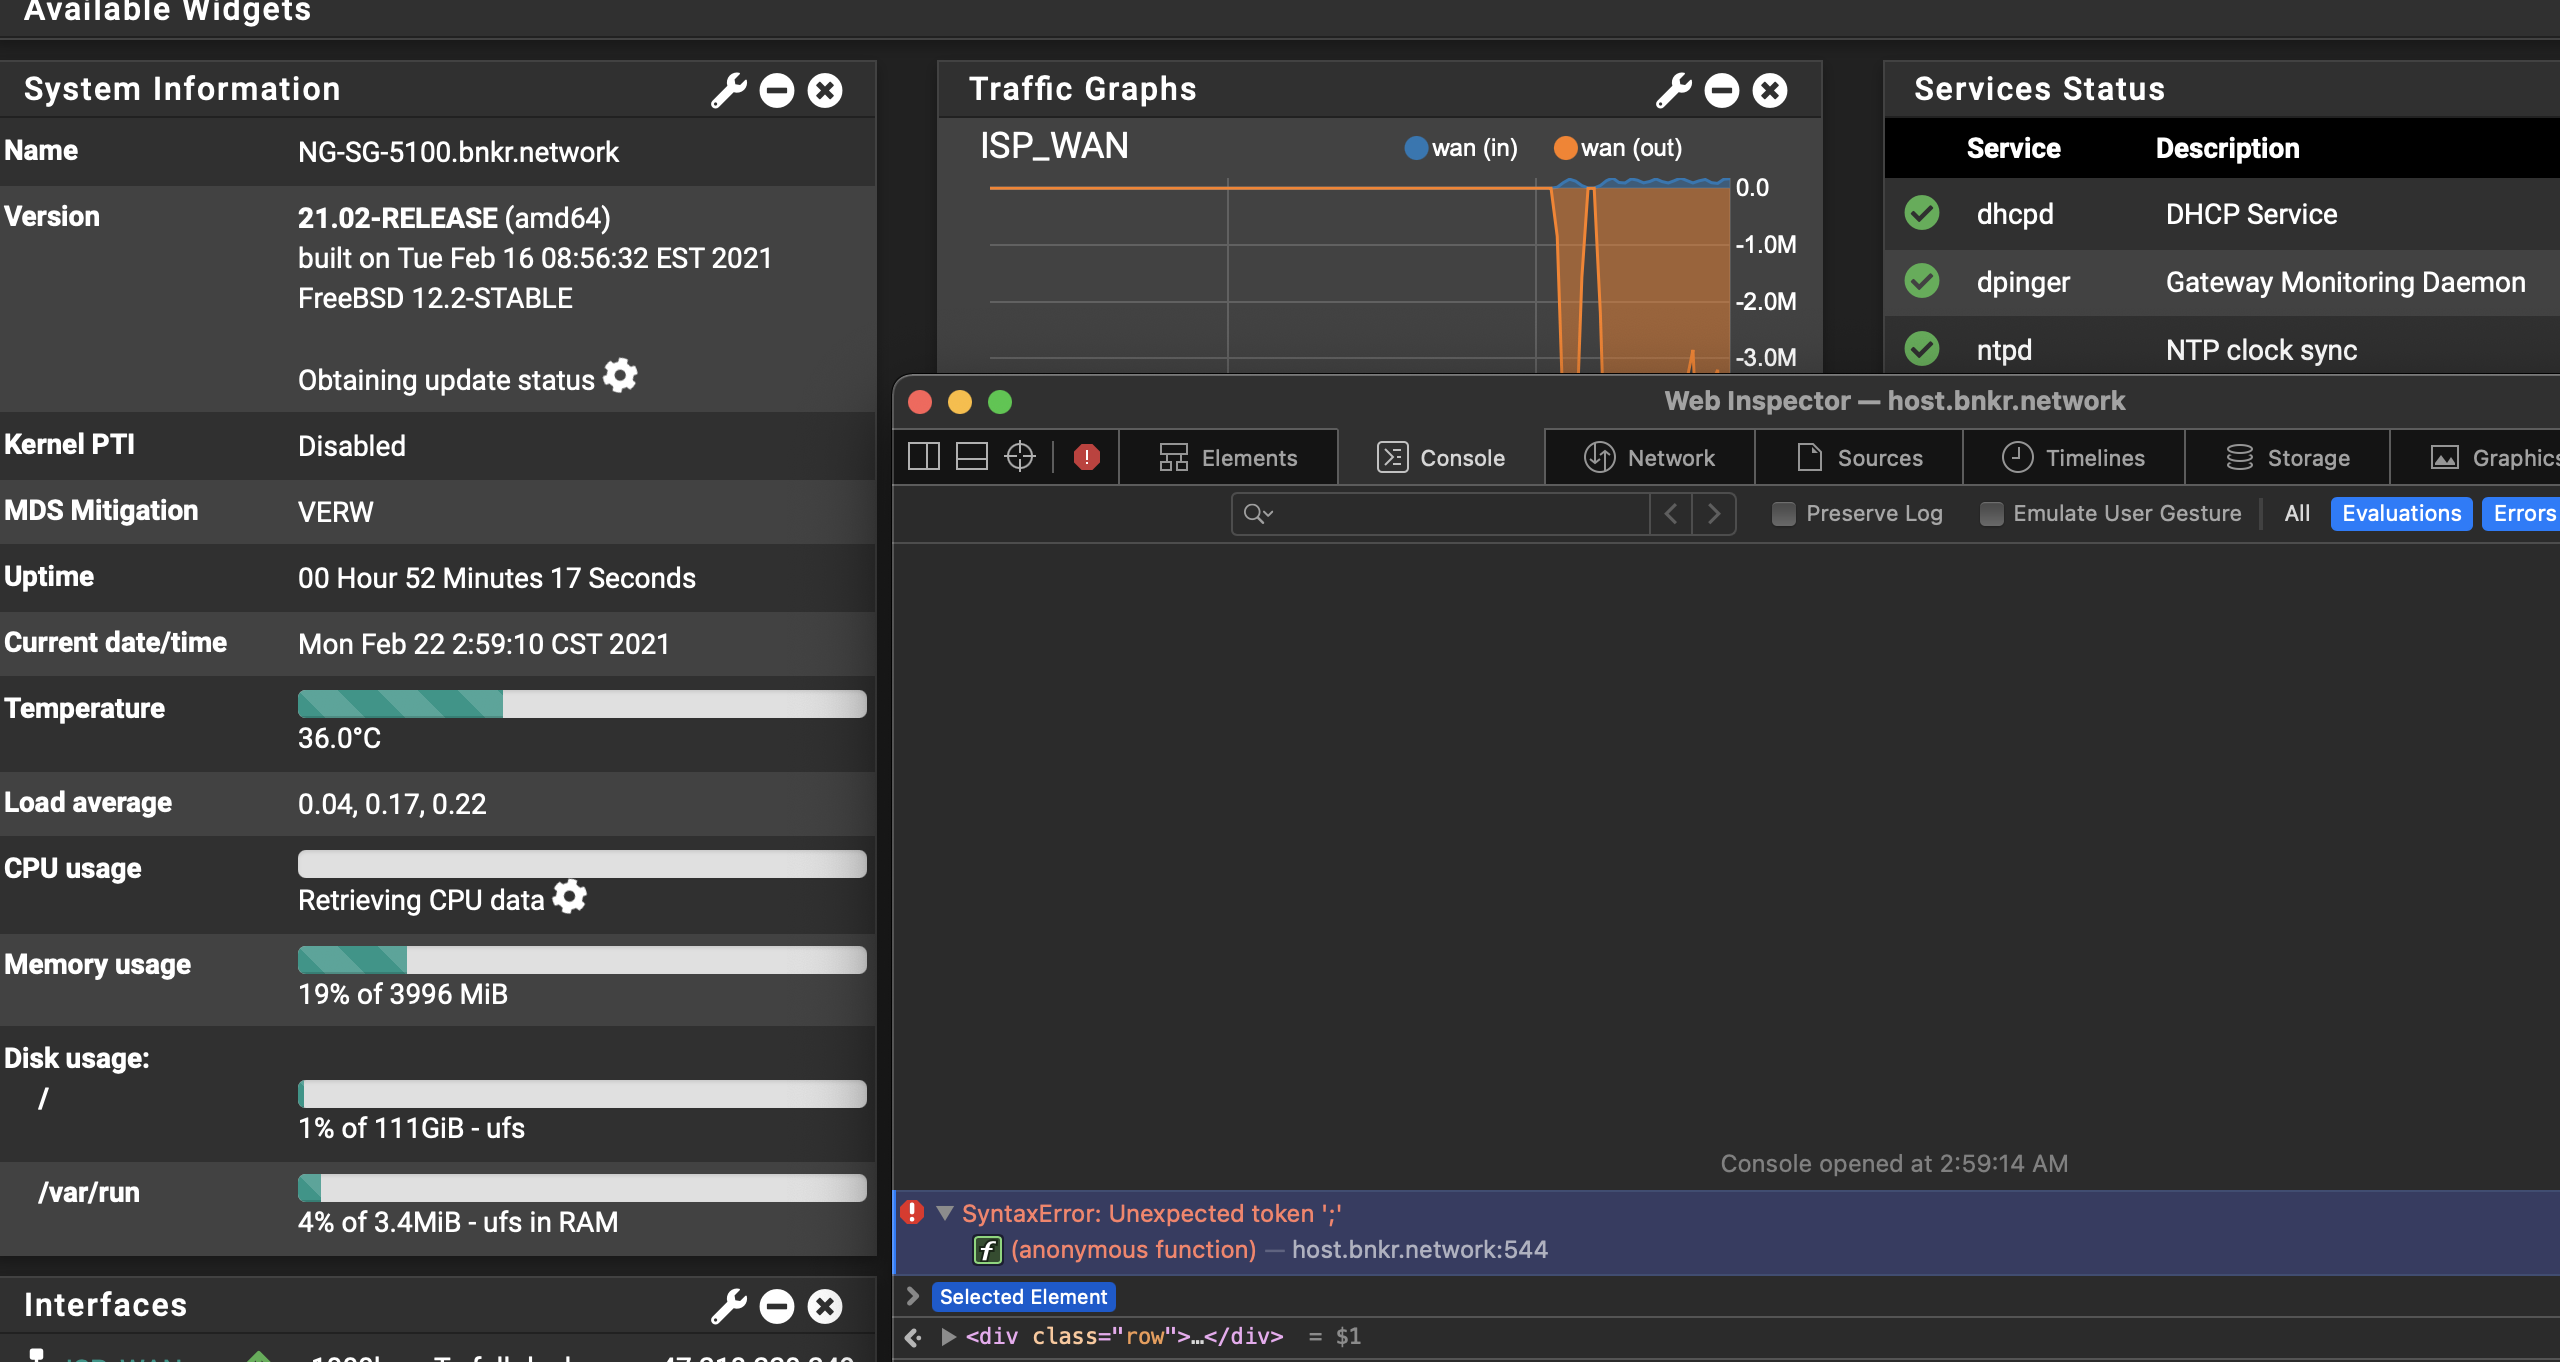Click the console prompt chevron

pos(912,1296)
